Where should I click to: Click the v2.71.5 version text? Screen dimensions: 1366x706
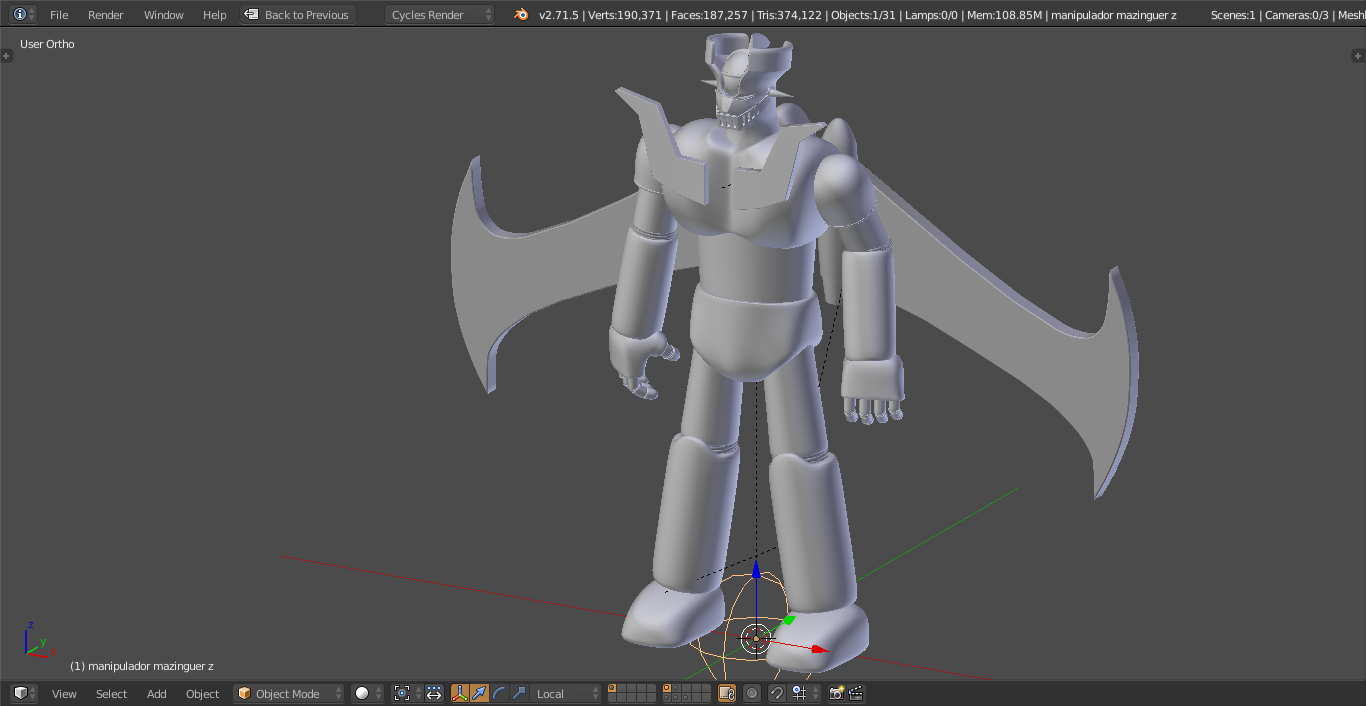(x=559, y=15)
